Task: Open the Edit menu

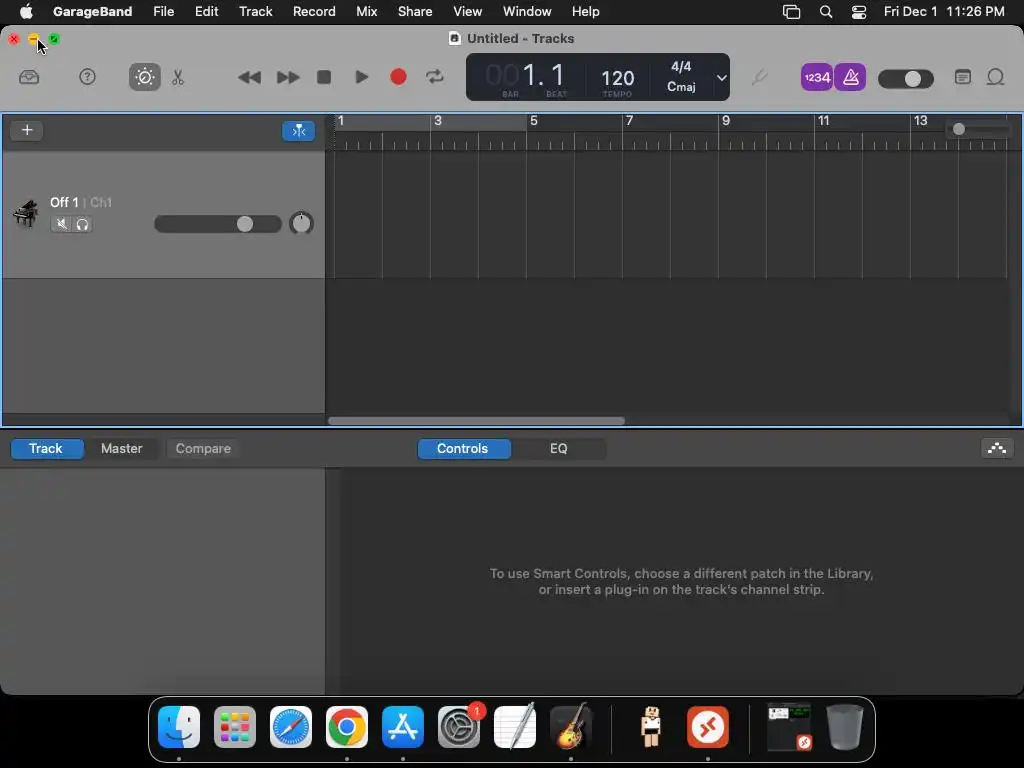Action: [x=206, y=11]
